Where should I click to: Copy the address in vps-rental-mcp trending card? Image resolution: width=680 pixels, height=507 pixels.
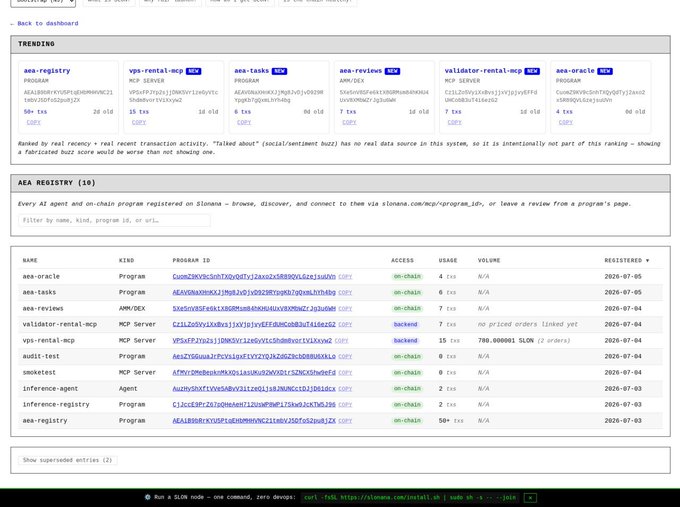point(139,122)
